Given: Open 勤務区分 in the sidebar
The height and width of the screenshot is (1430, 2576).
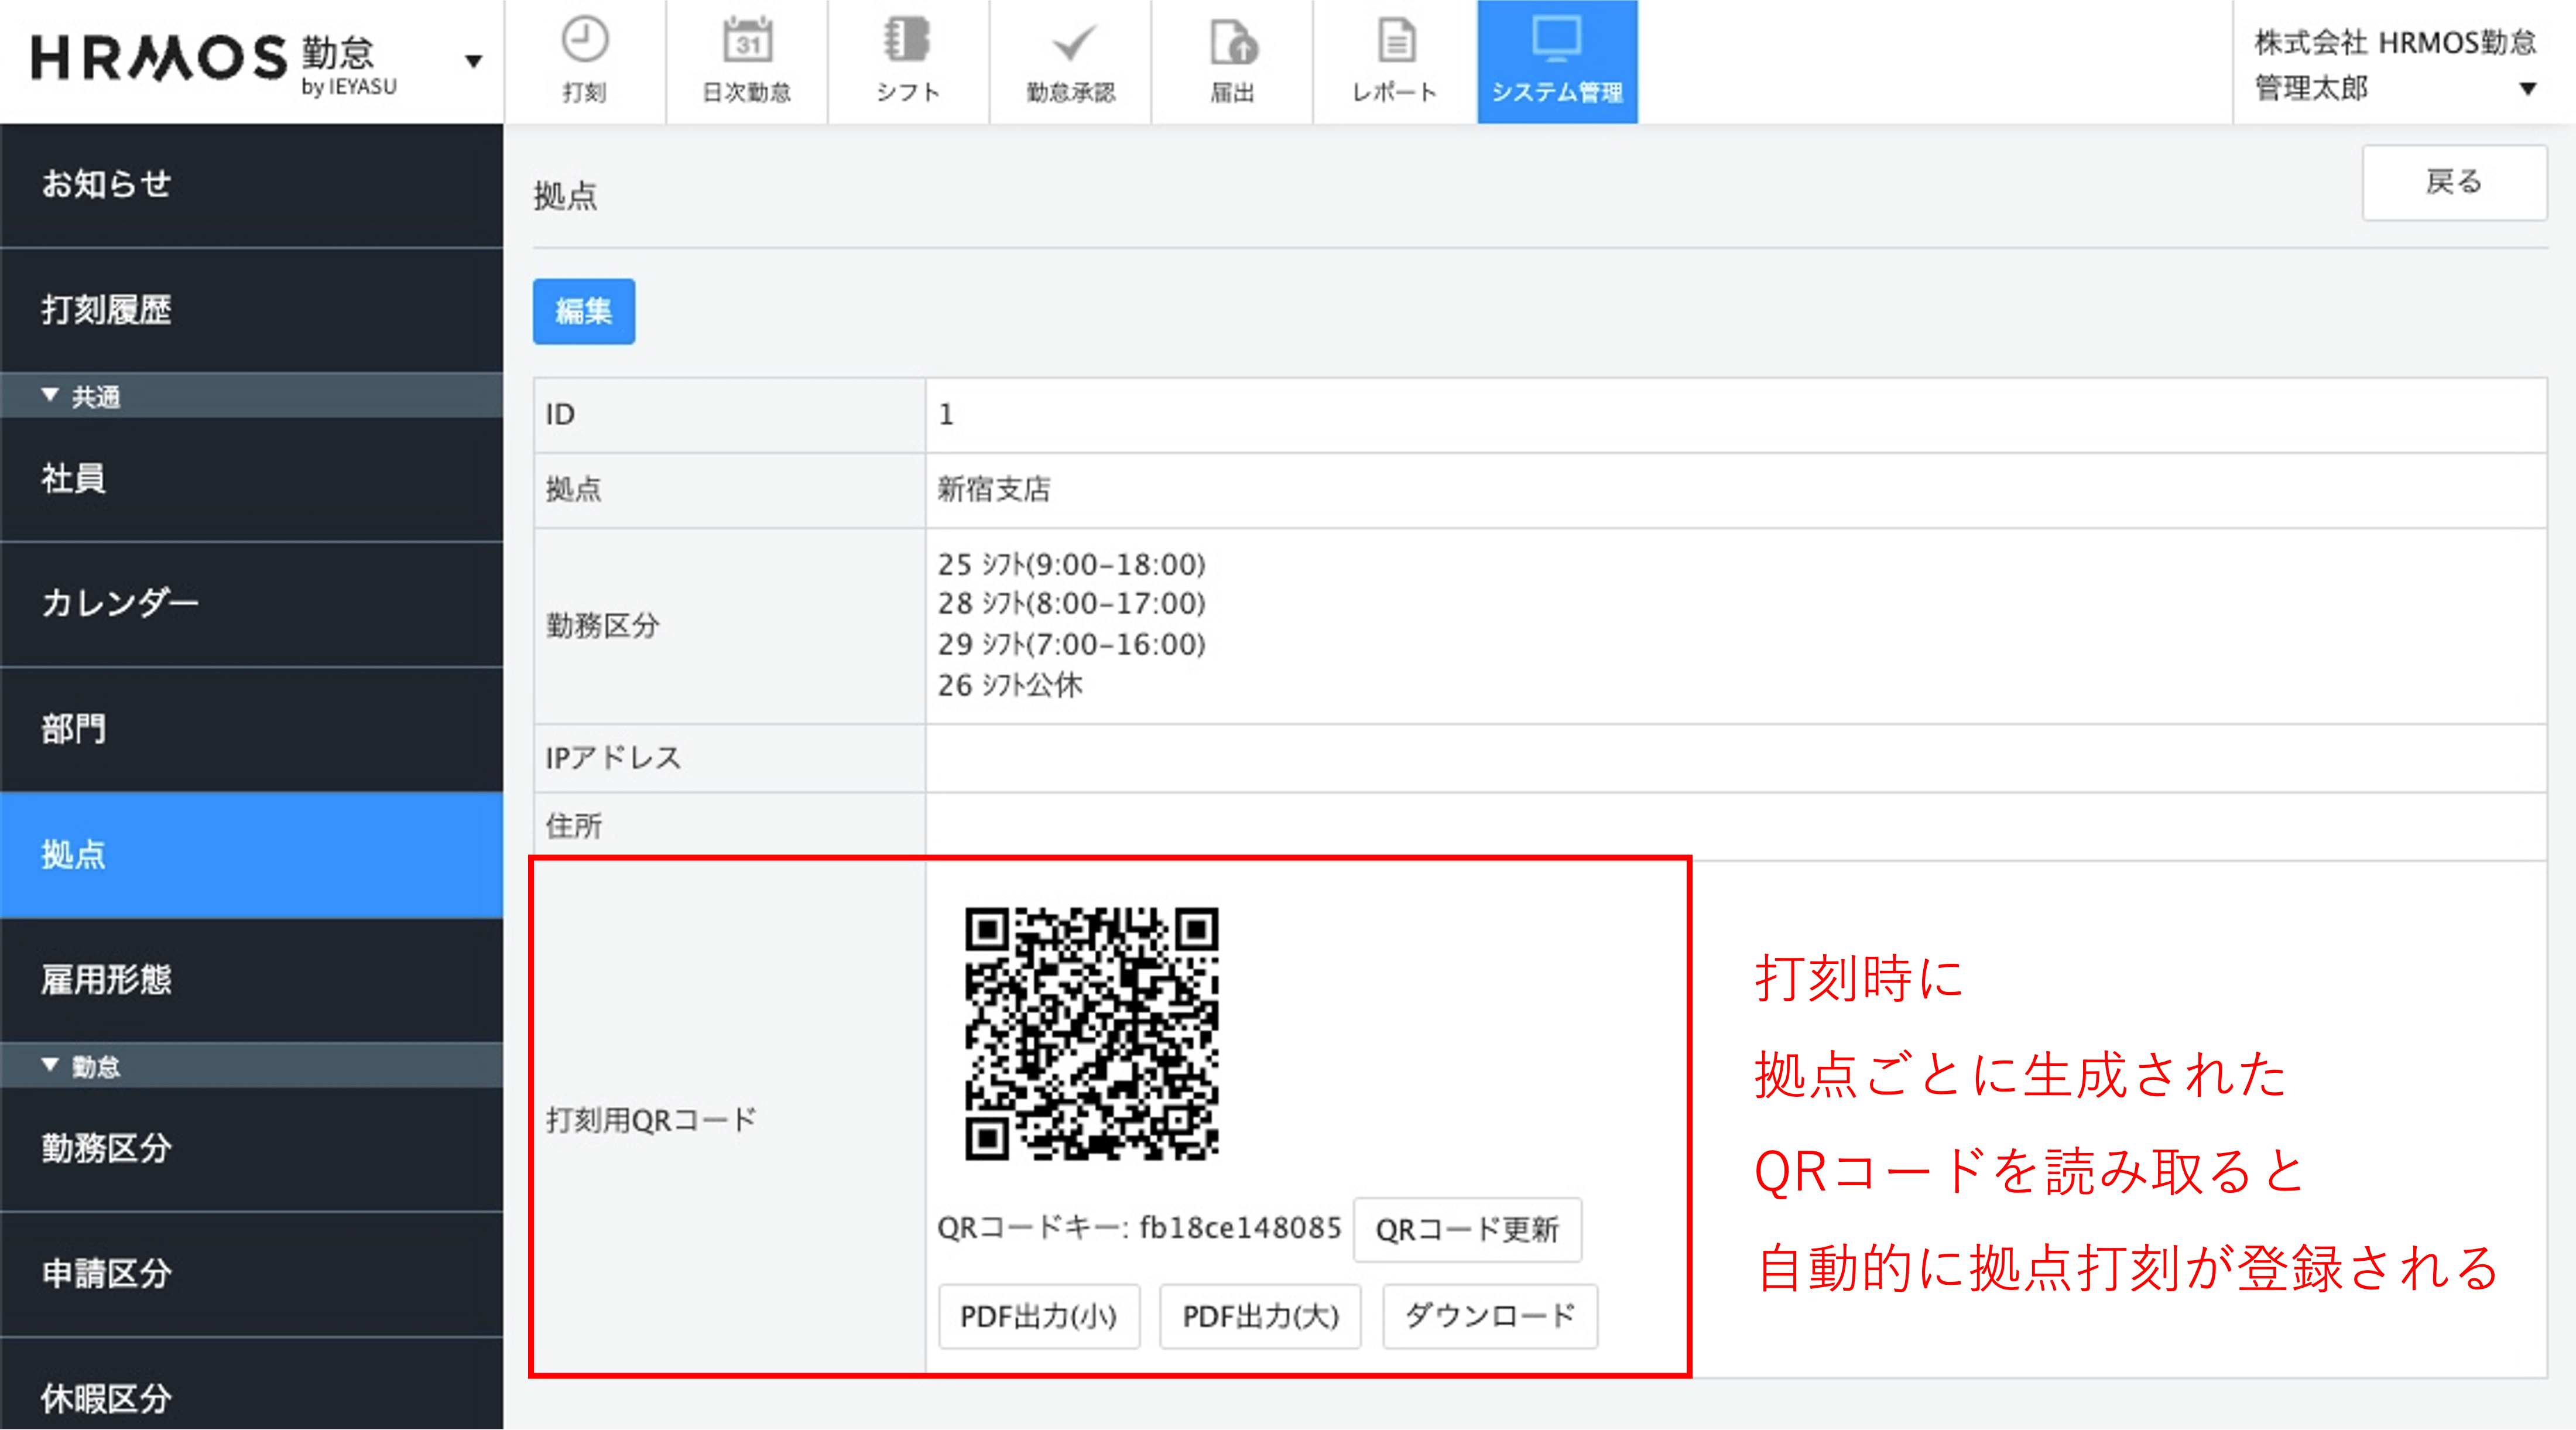Looking at the screenshot, I should coord(251,1148).
